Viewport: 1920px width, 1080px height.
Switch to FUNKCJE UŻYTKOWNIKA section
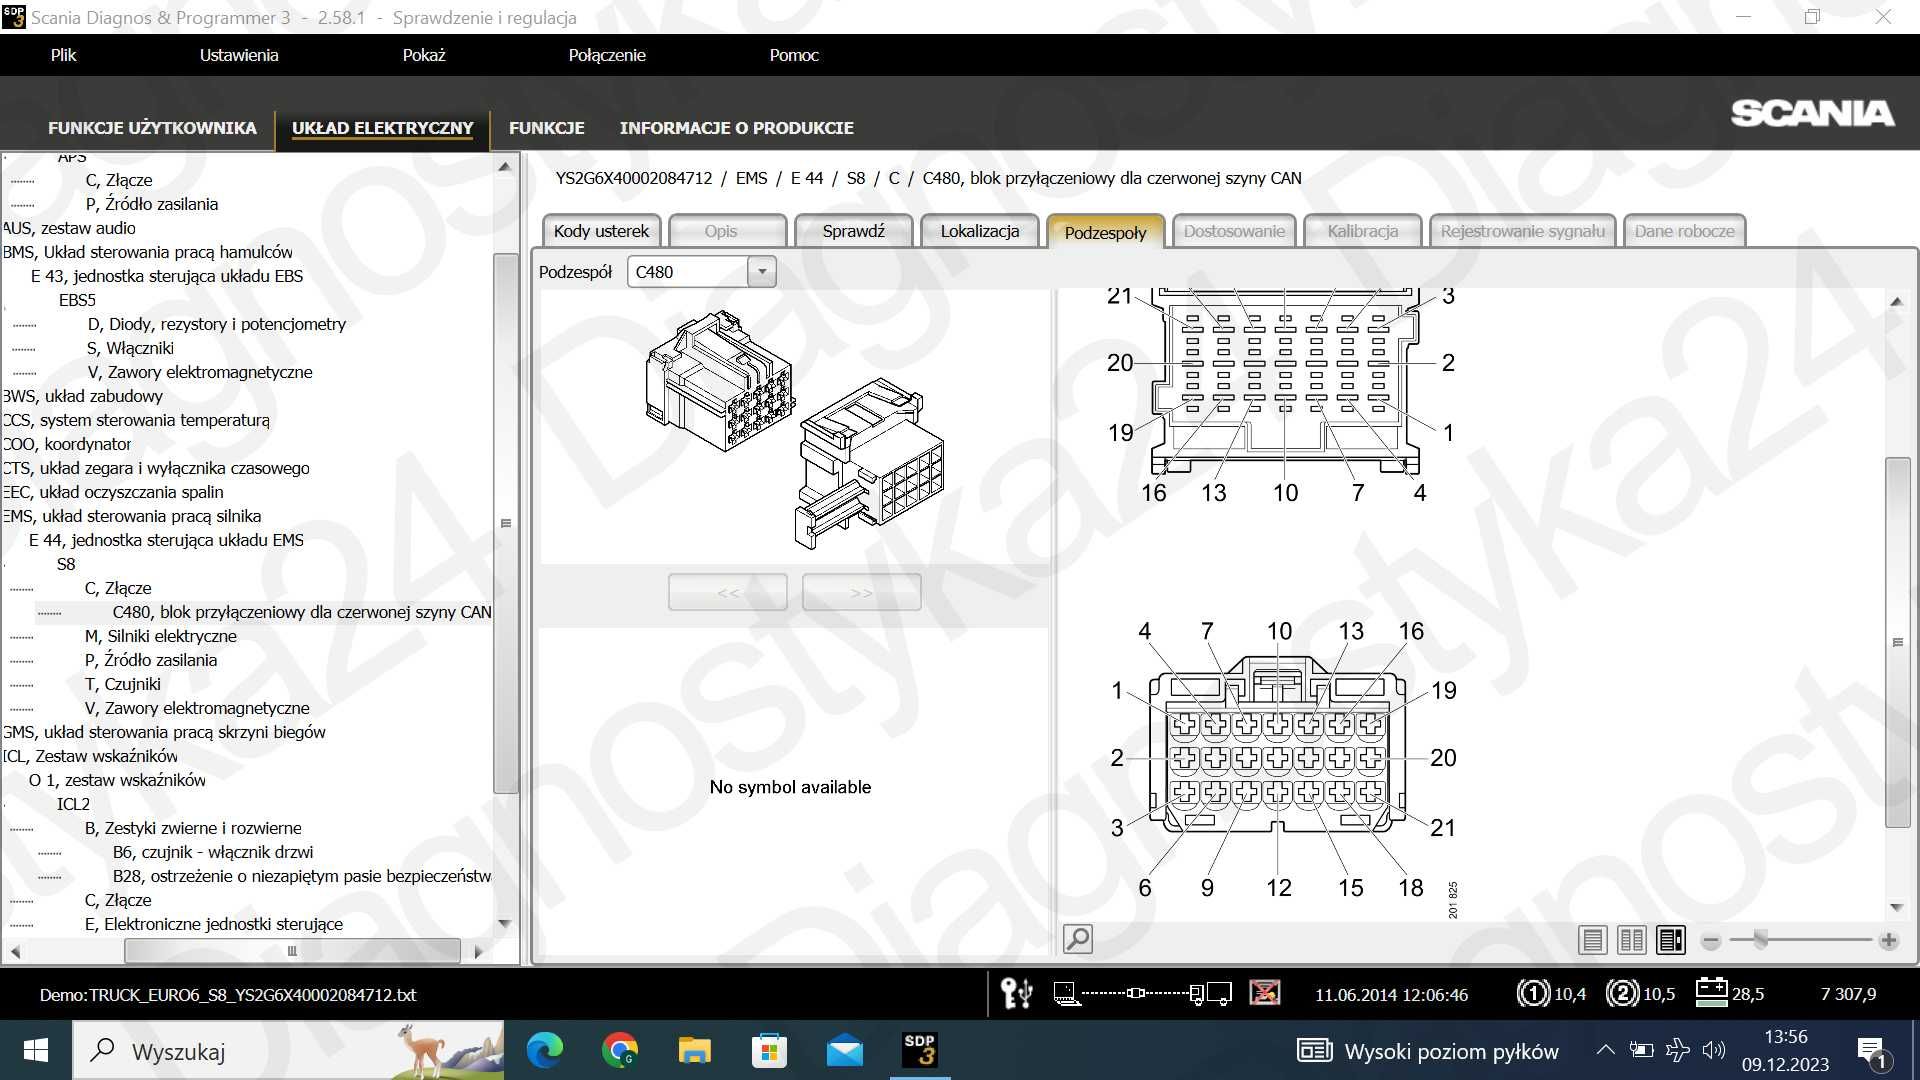[x=152, y=128]
